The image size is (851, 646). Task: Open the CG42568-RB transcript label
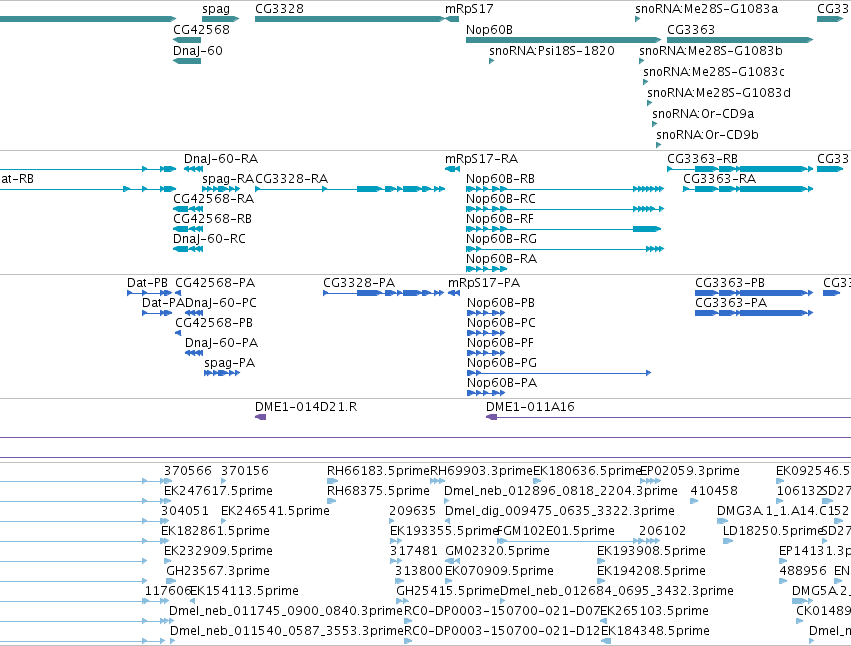(212, 219)
